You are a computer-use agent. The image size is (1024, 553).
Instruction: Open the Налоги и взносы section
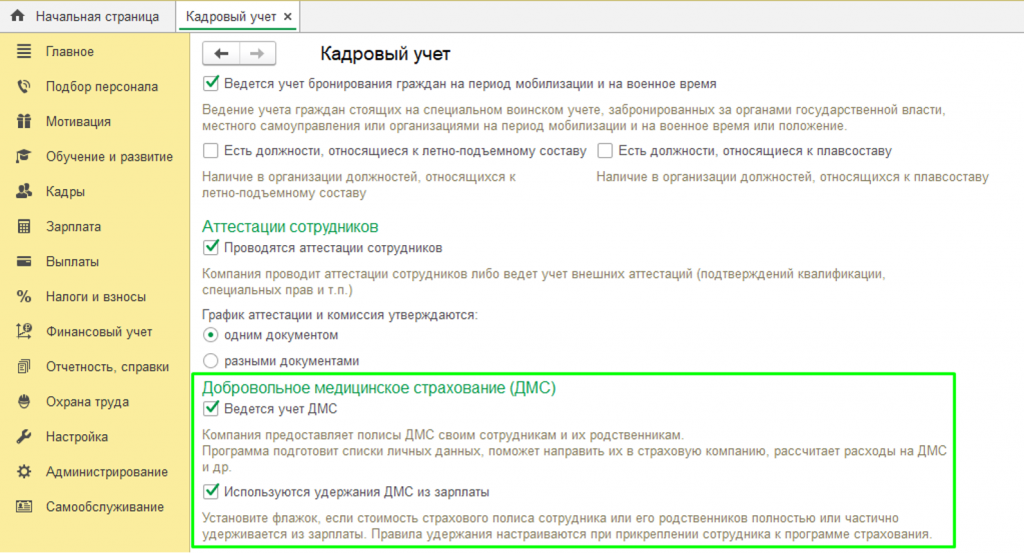(x=95, y=296)
